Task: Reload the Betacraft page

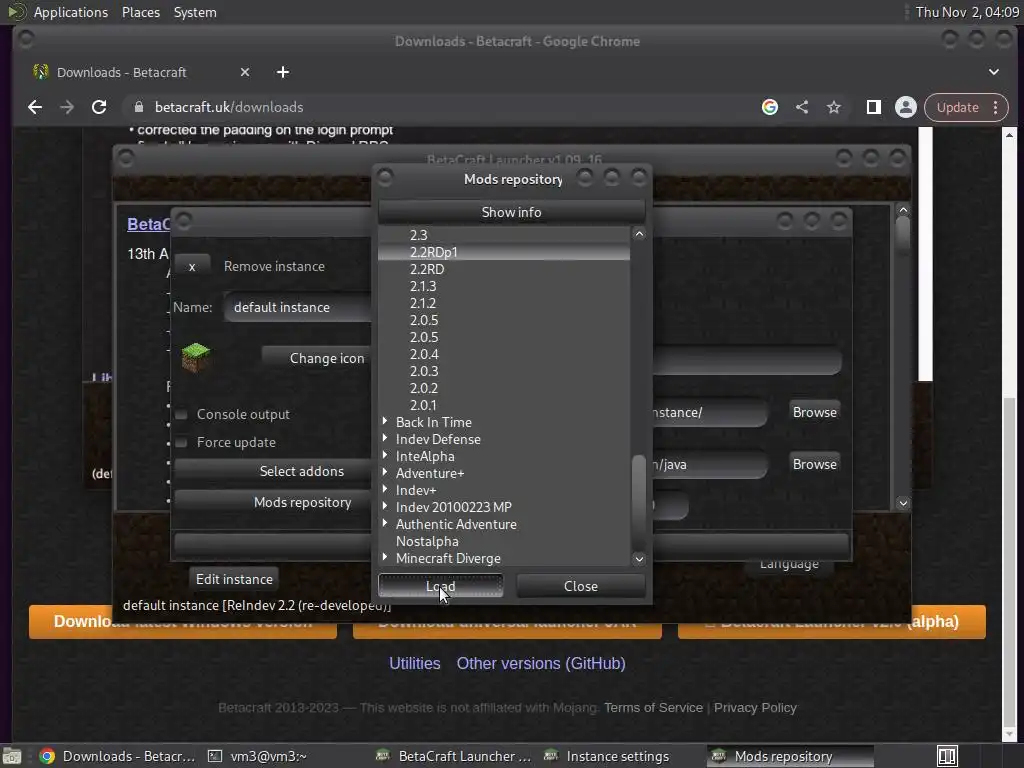Action: click(99, 107)
